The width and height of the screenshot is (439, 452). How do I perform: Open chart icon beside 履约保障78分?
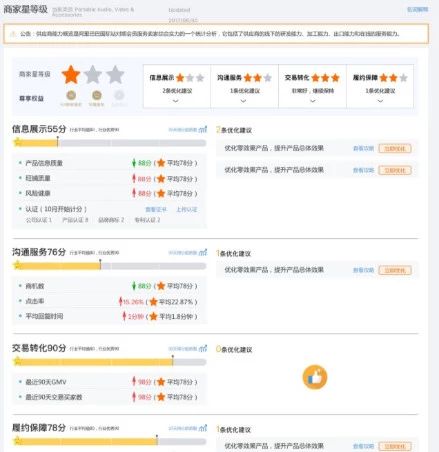click(203, 428)
